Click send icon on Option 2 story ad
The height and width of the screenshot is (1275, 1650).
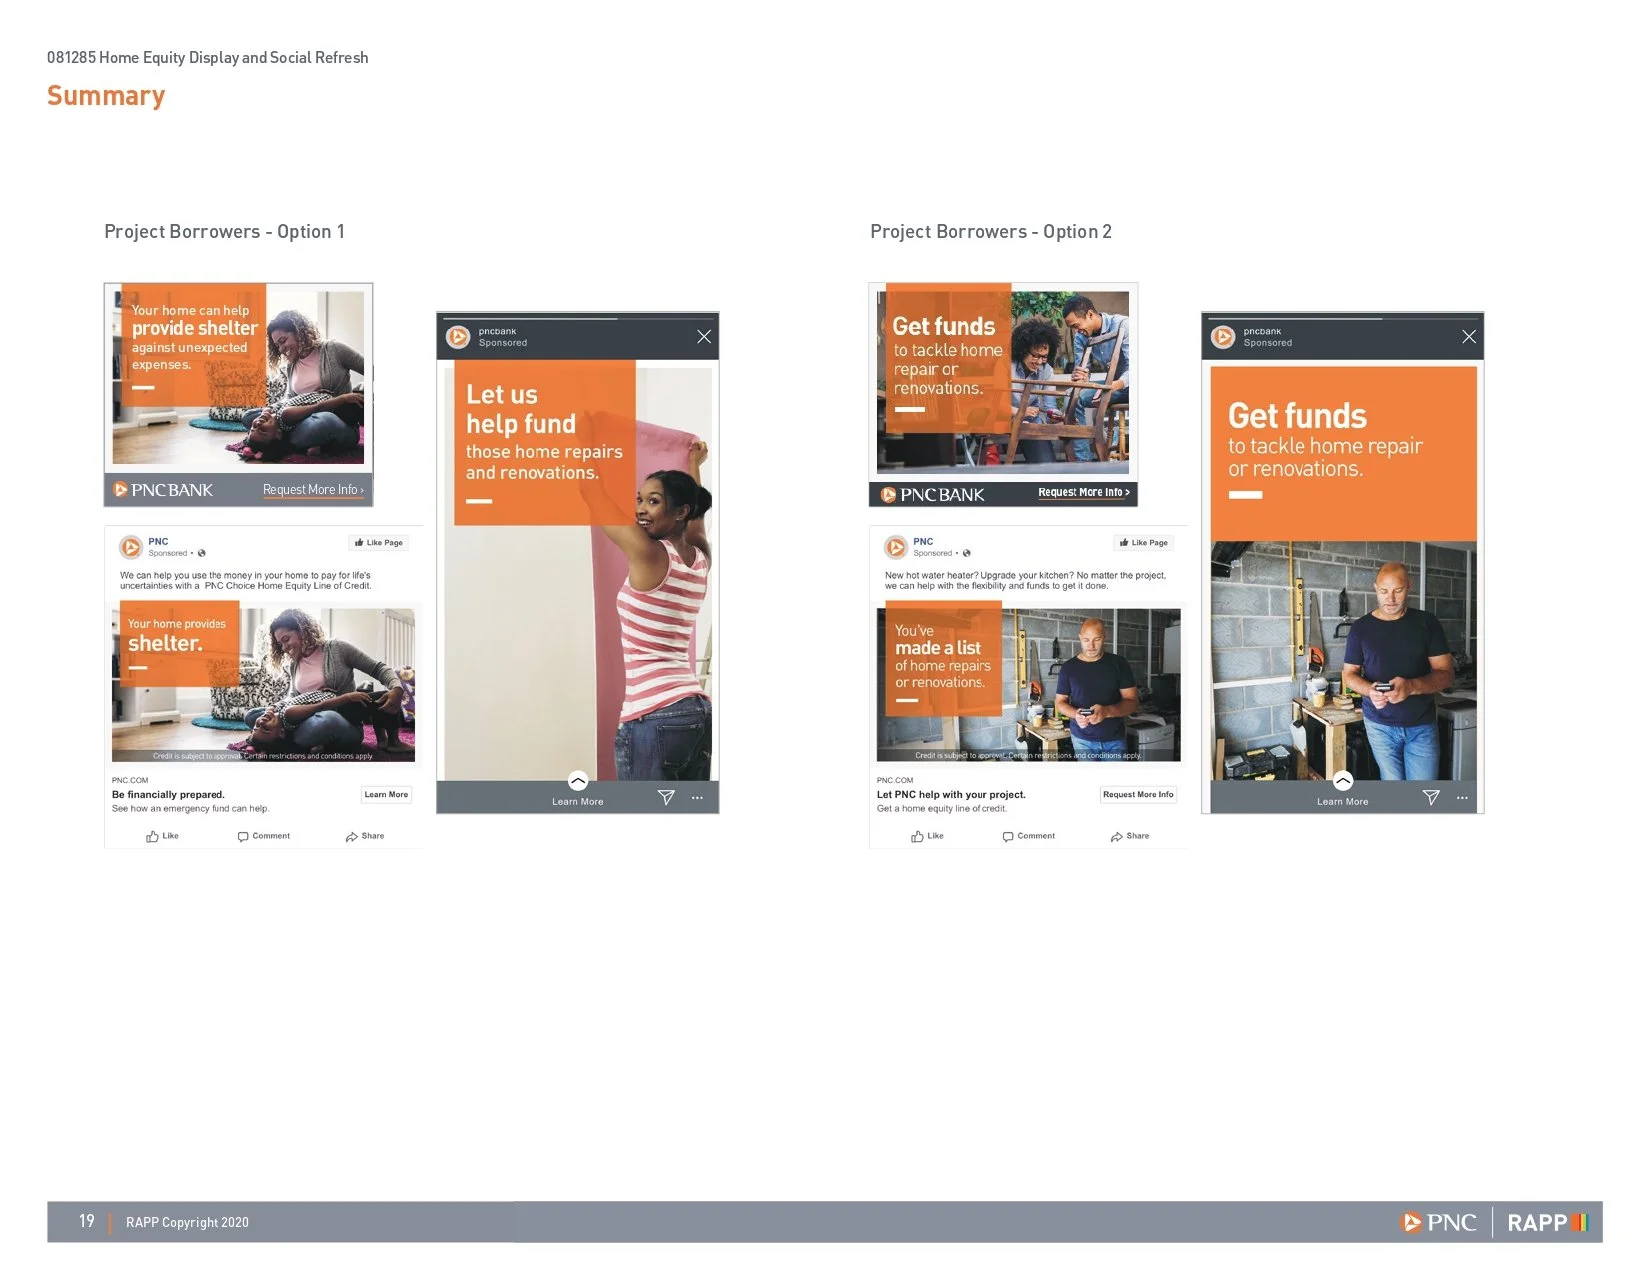pyautogui.click(x=1431, y=797)
